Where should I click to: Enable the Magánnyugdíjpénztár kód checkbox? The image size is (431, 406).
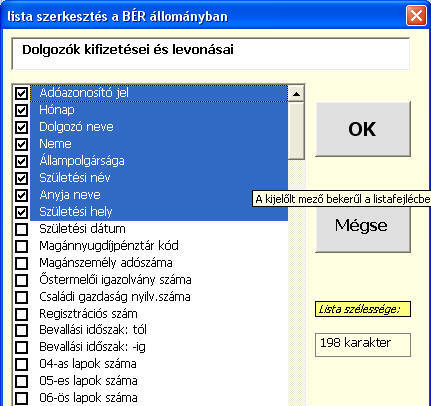[x=21, y=246]
